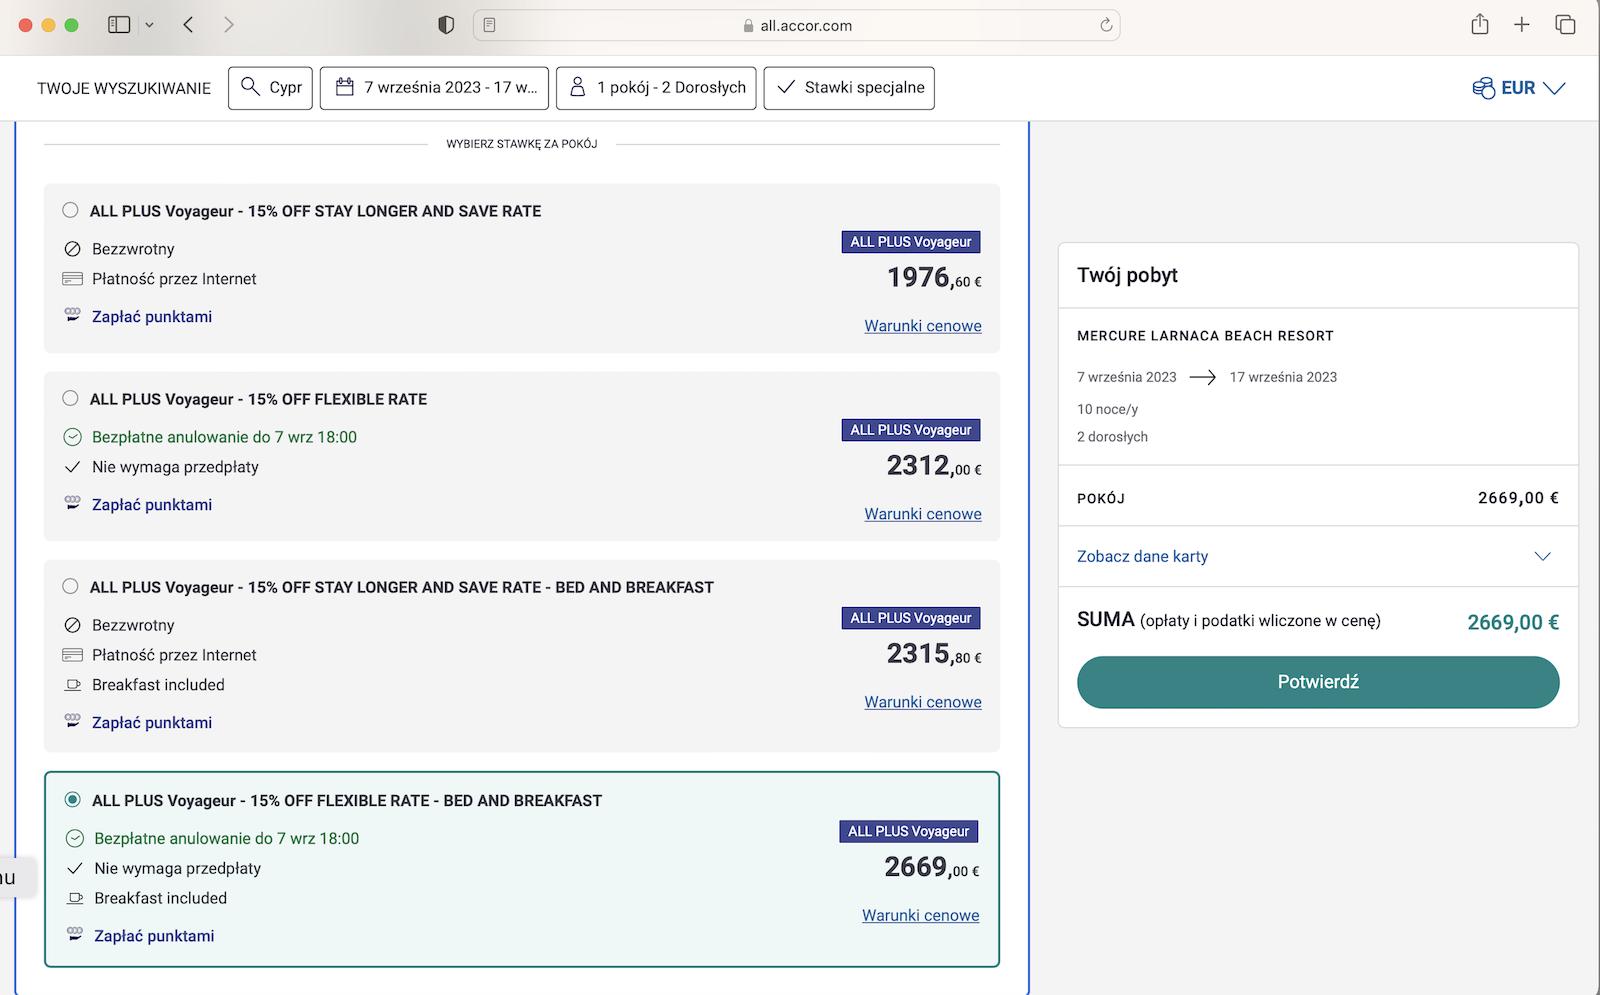Go back to the previous page
The width and height of the screenshot is (1600, 995).
pos(188,25)
